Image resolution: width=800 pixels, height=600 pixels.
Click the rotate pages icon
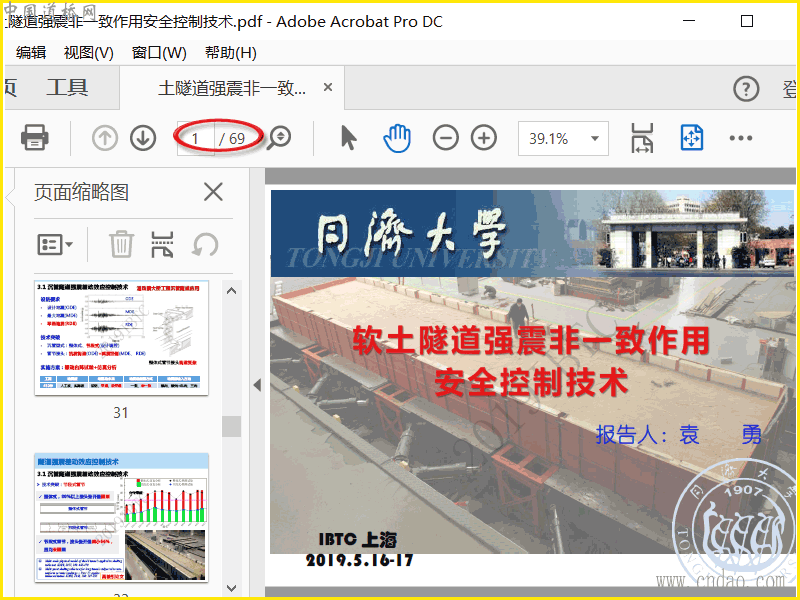click(205, 244)
